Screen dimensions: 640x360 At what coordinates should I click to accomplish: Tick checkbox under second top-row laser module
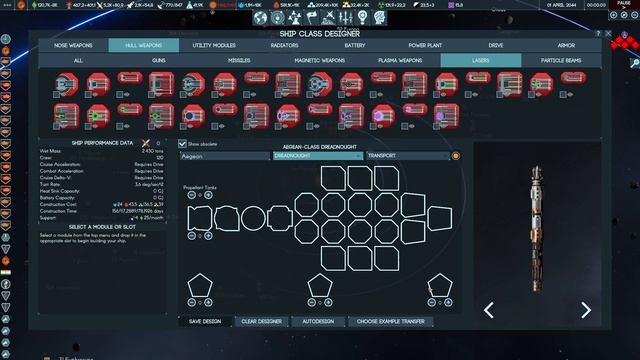pyautogui.click(x=88, y=95)
